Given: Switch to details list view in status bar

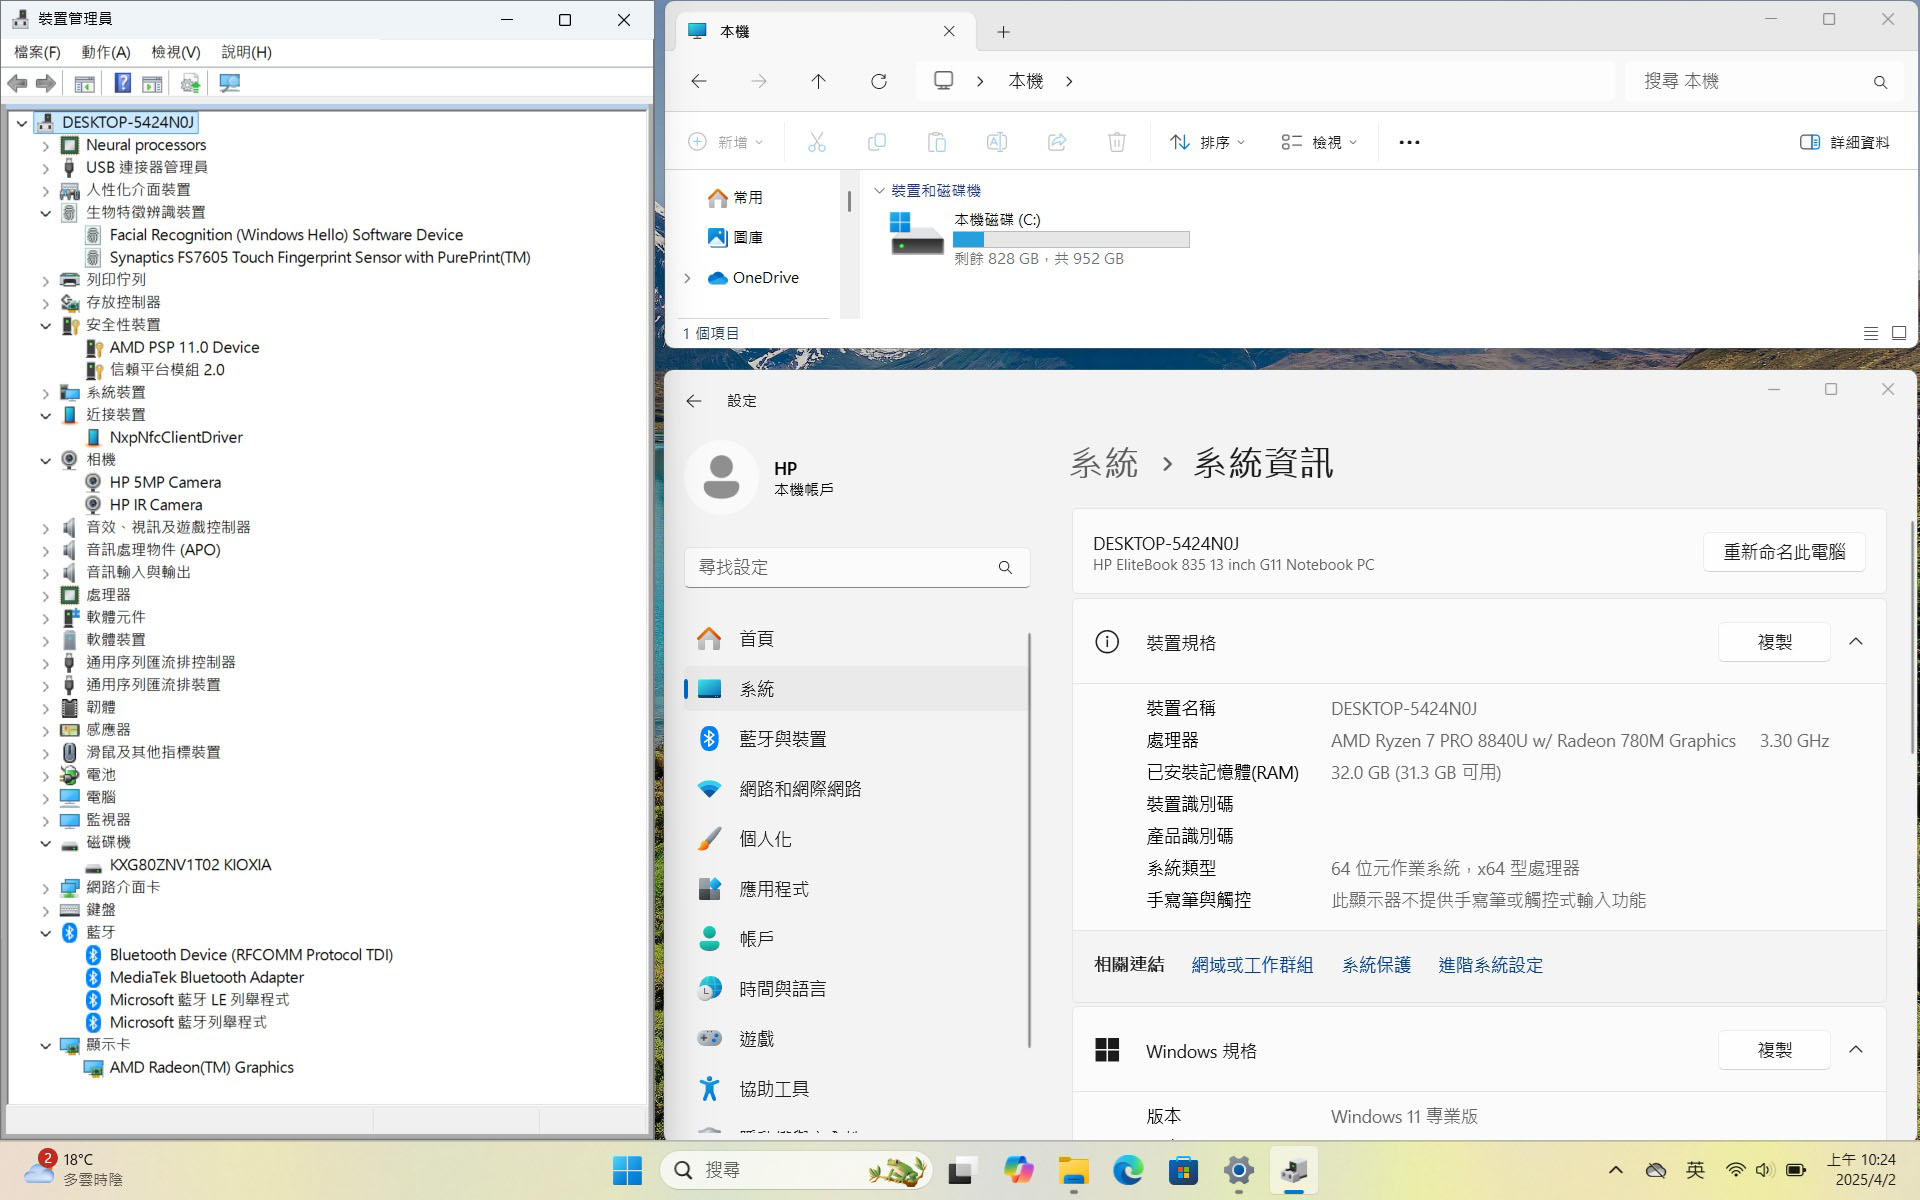Looking at the screenshot, I should pos(1871,333).
